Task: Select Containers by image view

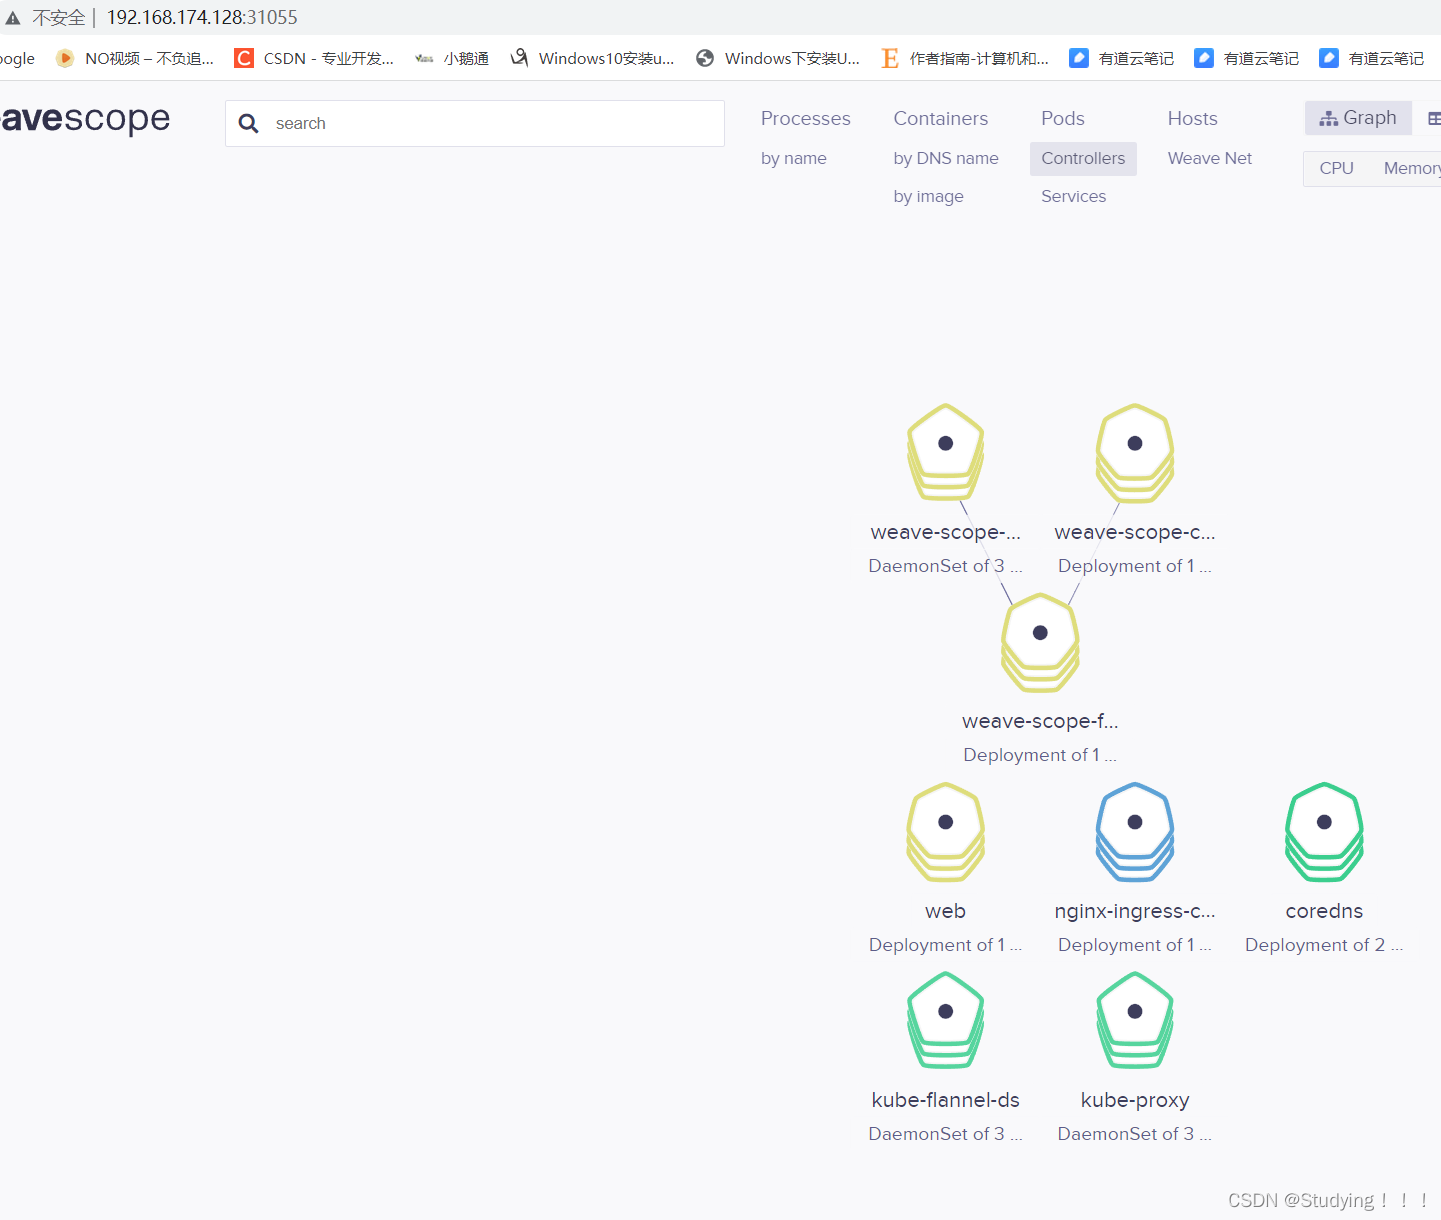Action: [929, 196]
